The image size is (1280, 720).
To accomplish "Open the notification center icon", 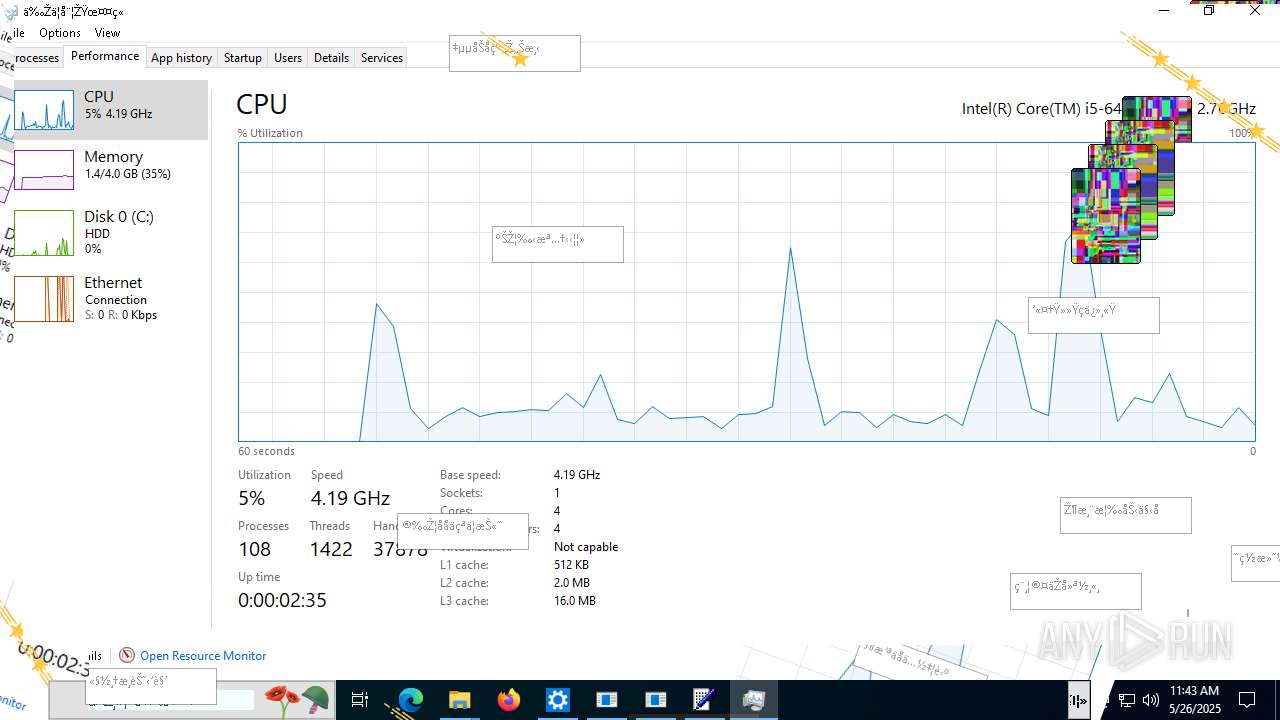I will (1247, 700).
